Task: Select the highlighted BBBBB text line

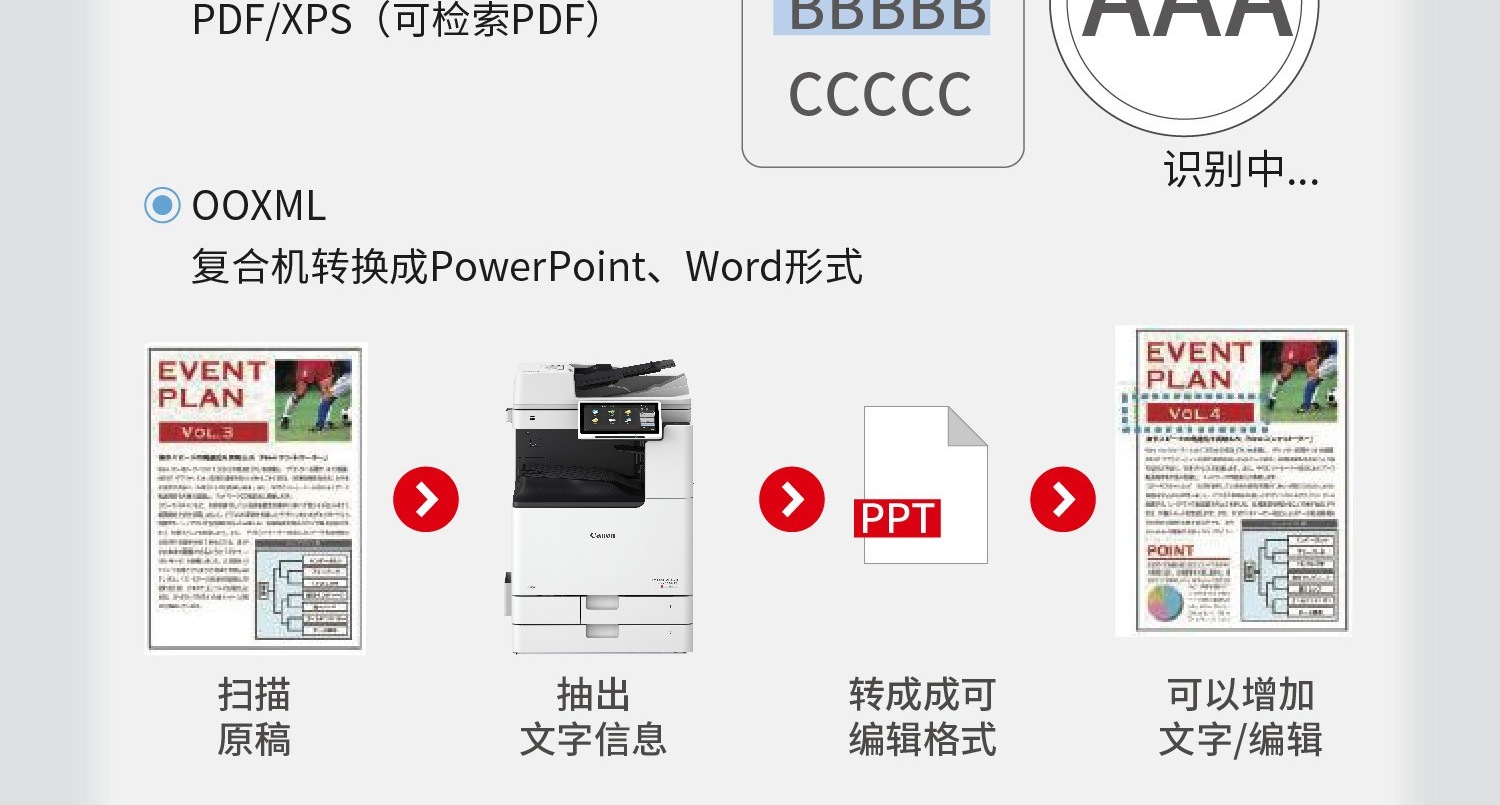Action: click(881, 17)
